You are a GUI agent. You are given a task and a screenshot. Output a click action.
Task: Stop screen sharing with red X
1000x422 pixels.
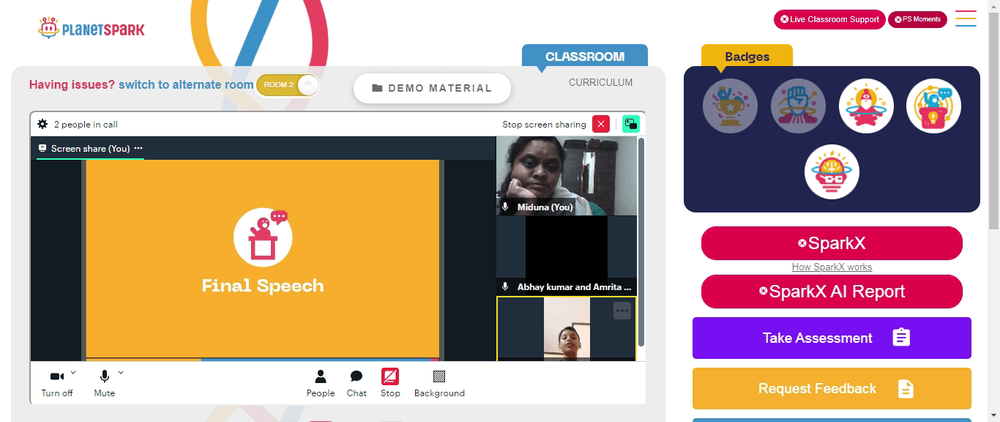601,124
